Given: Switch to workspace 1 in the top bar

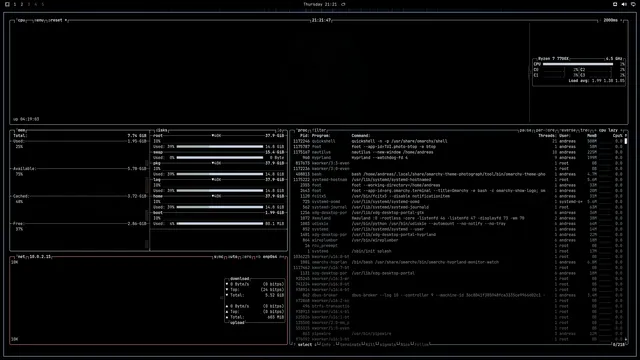Looking at the screenshot, I should pyautogui.click(x=15, y=4).
